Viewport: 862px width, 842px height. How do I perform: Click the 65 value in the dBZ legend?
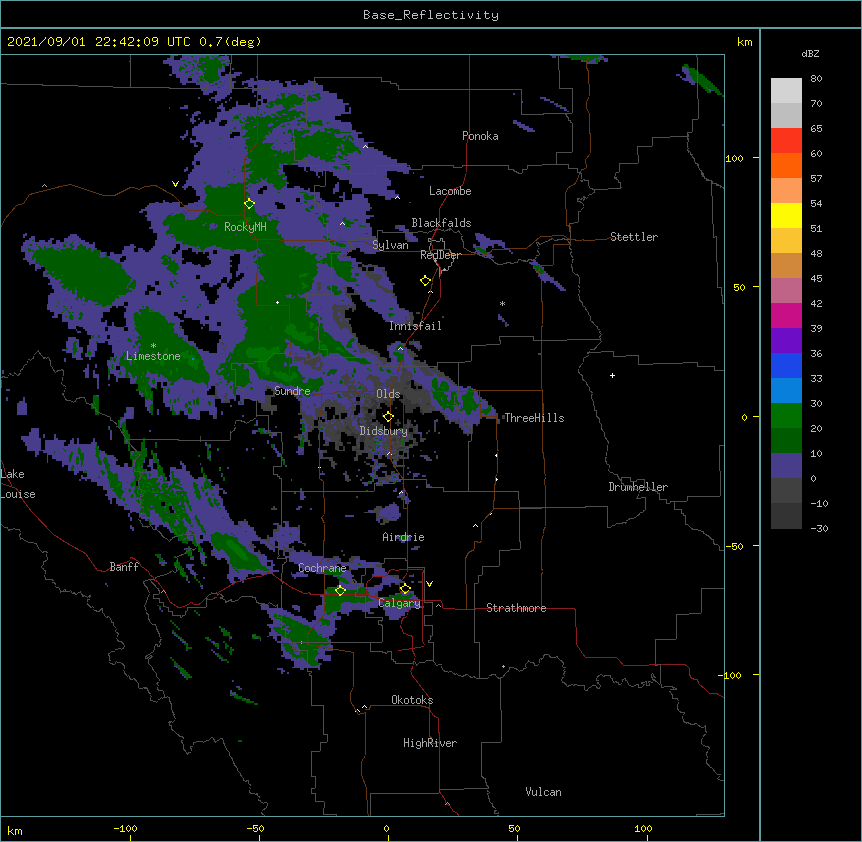[816, 128]
